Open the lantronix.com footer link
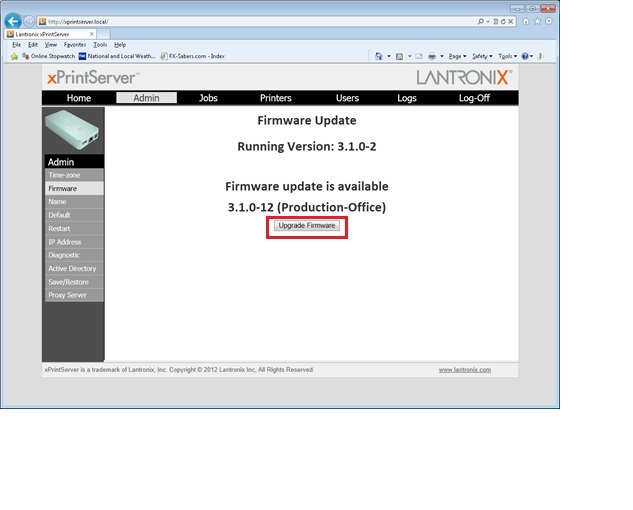Image resolution: width=633 pixels, height=510 pixels. 464,370
